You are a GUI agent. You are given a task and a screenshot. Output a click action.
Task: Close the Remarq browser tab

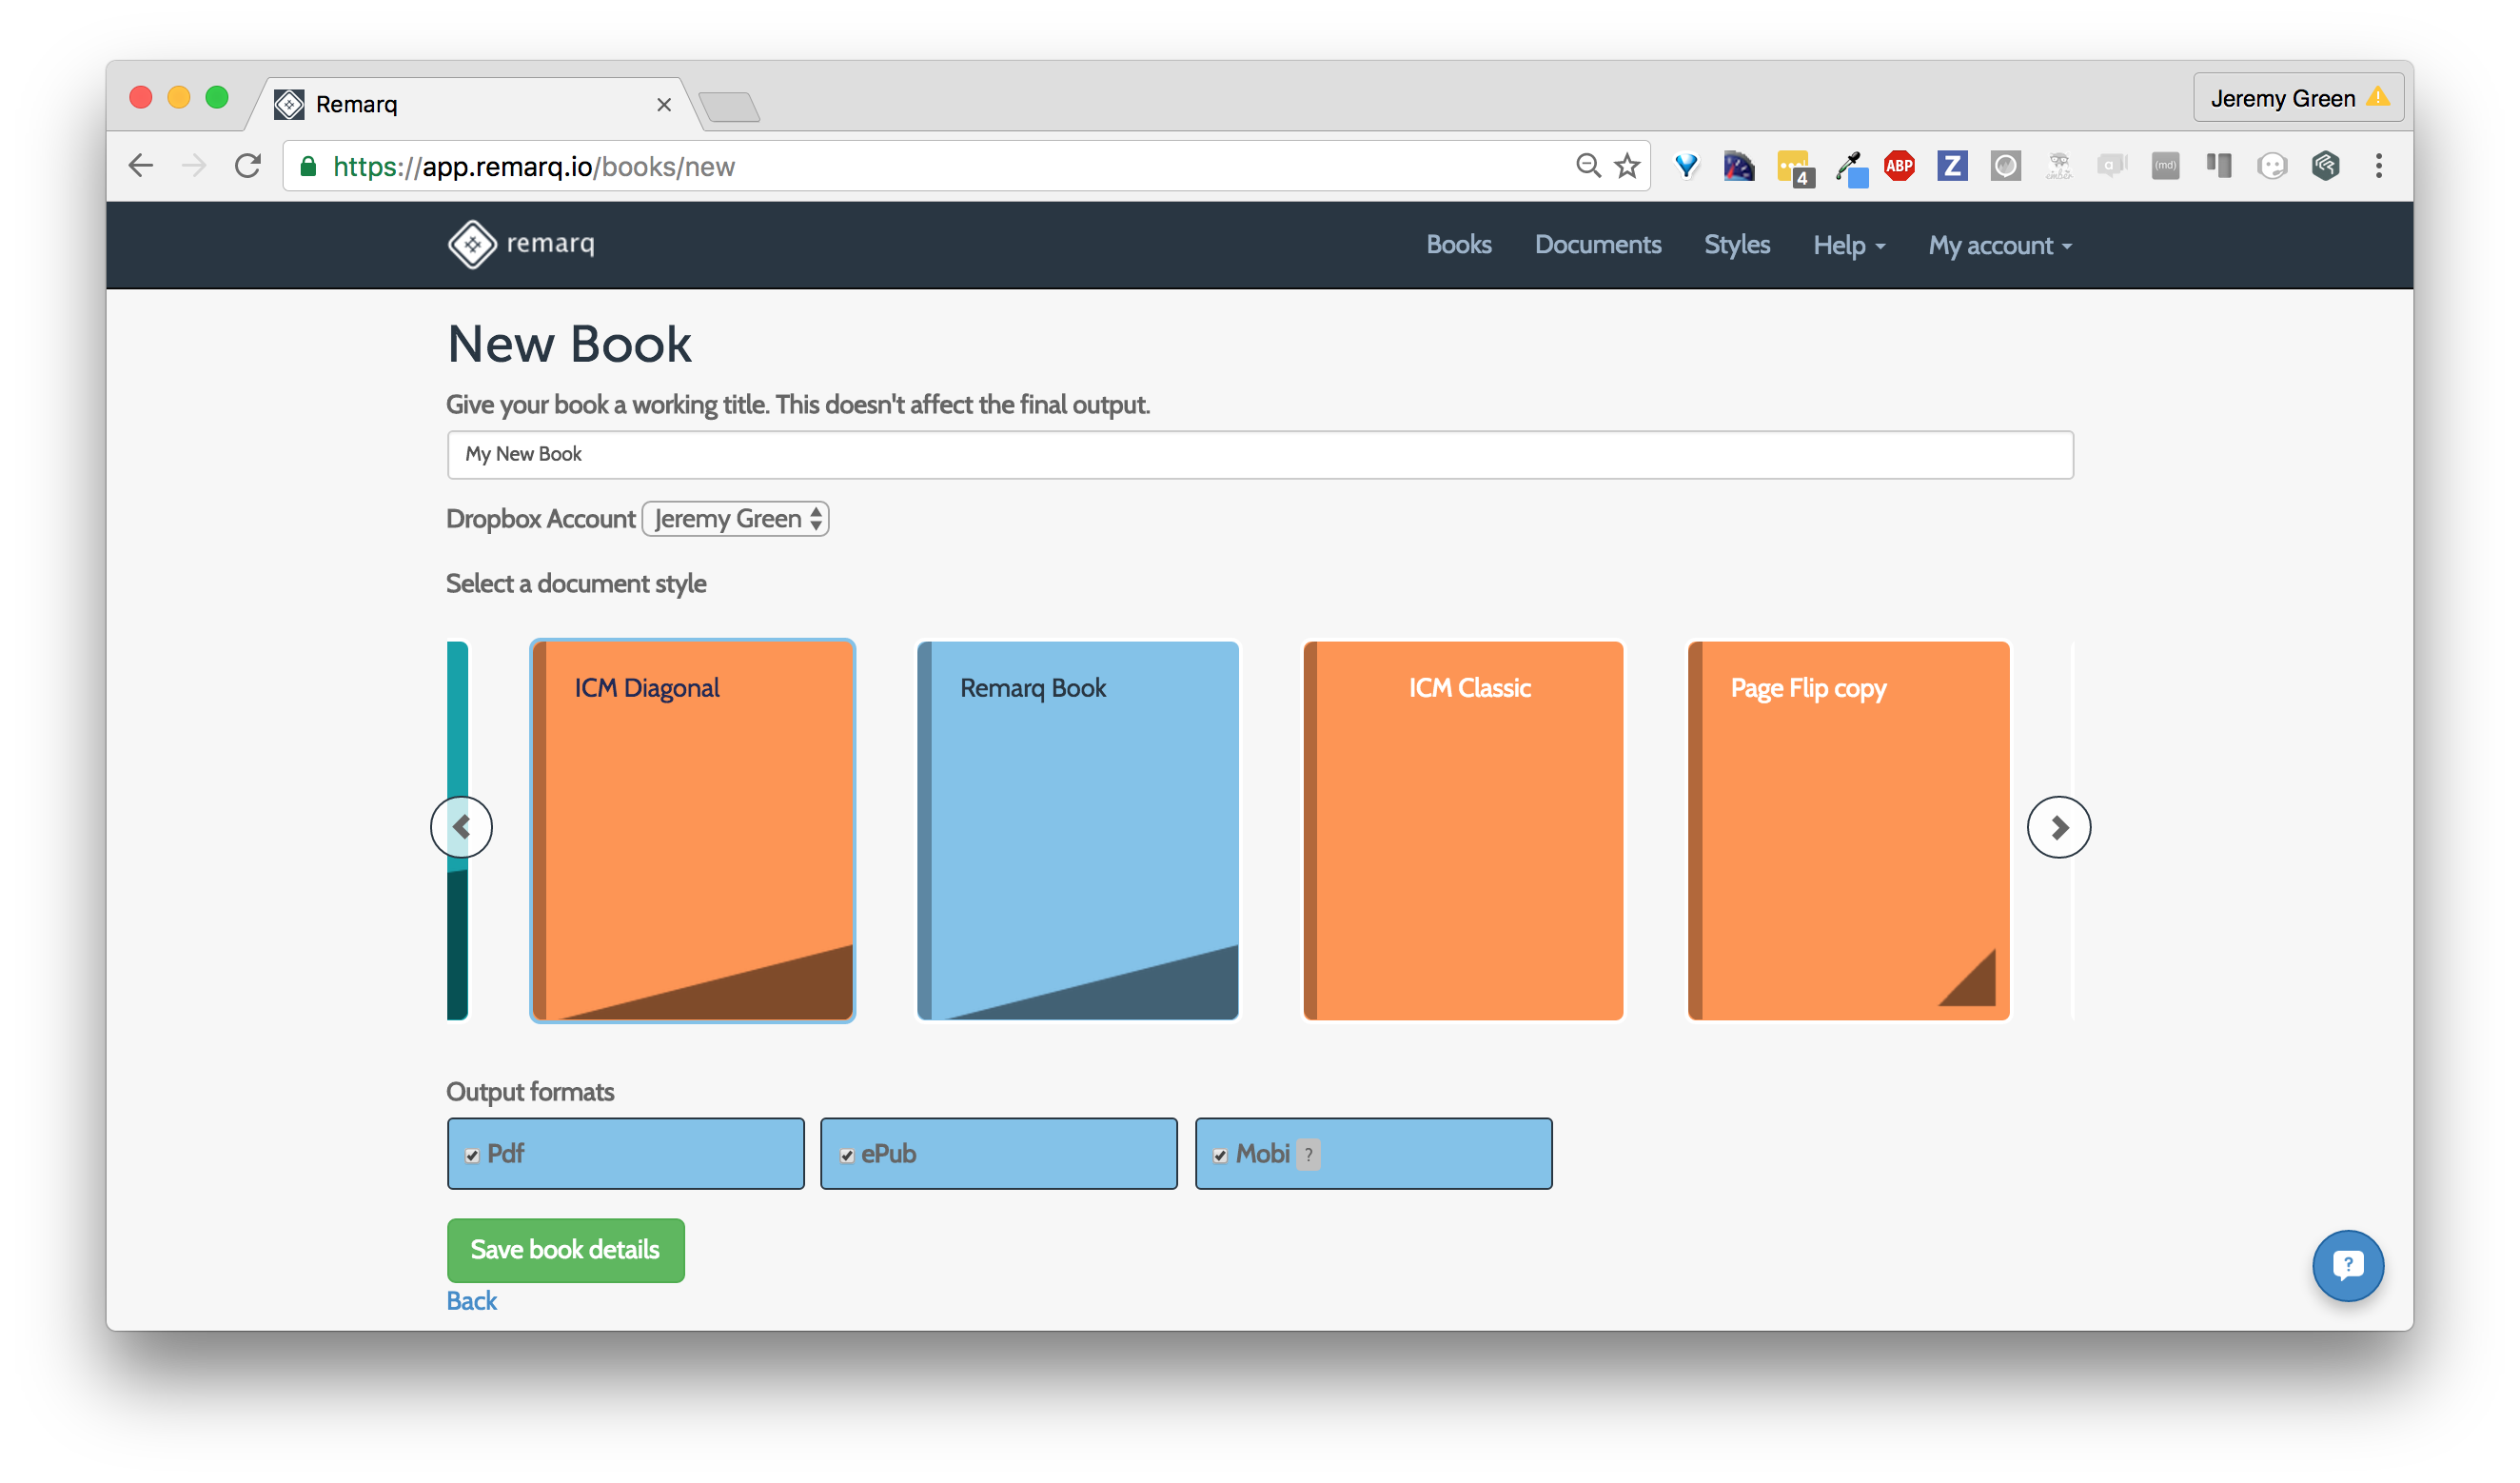coord(663,105)
